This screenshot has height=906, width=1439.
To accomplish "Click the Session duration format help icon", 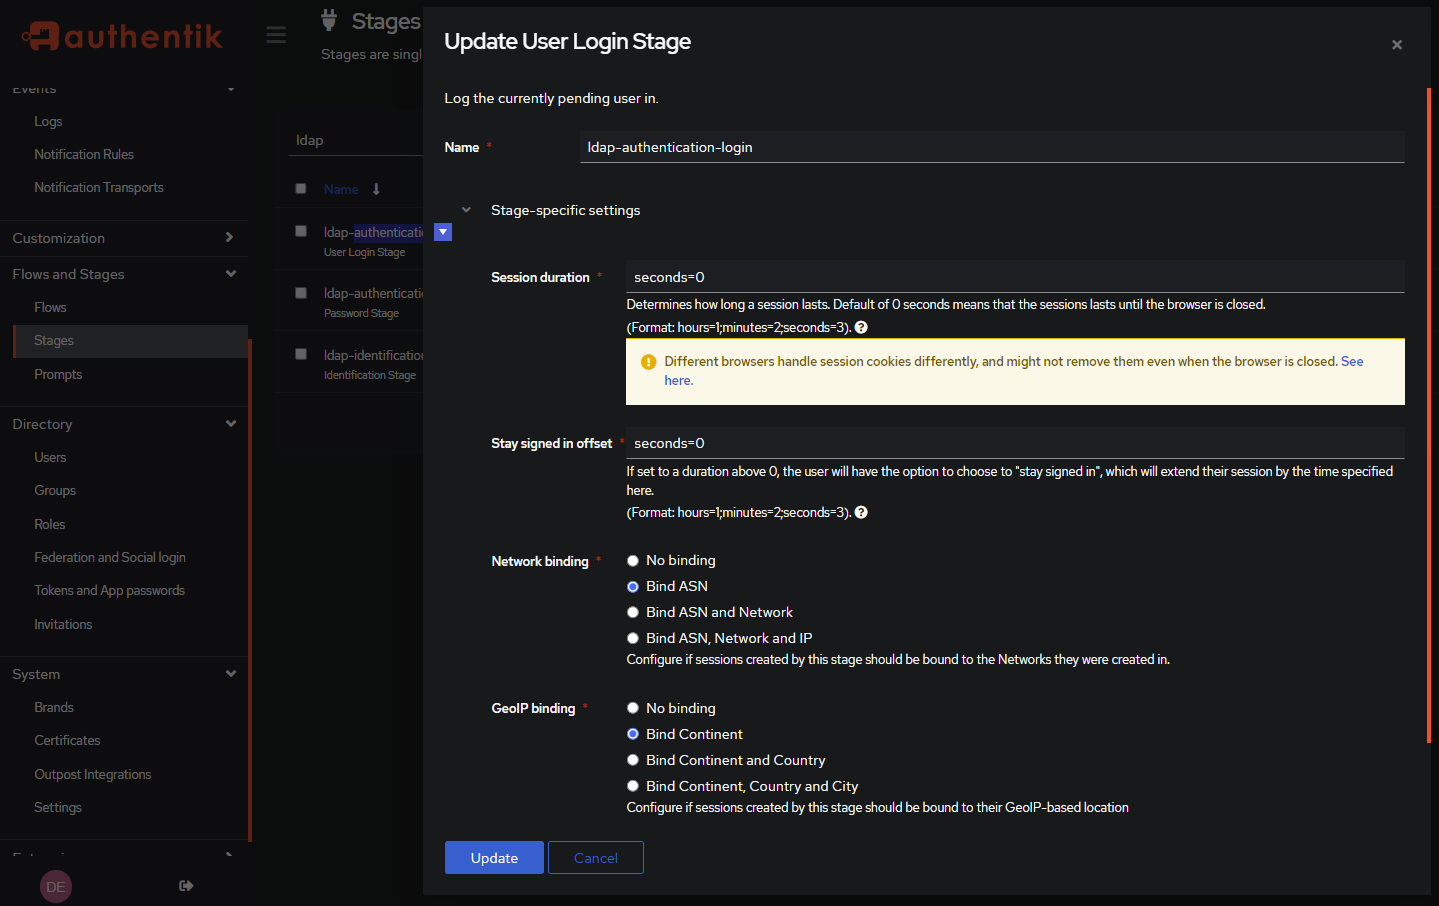I will 860,326.
